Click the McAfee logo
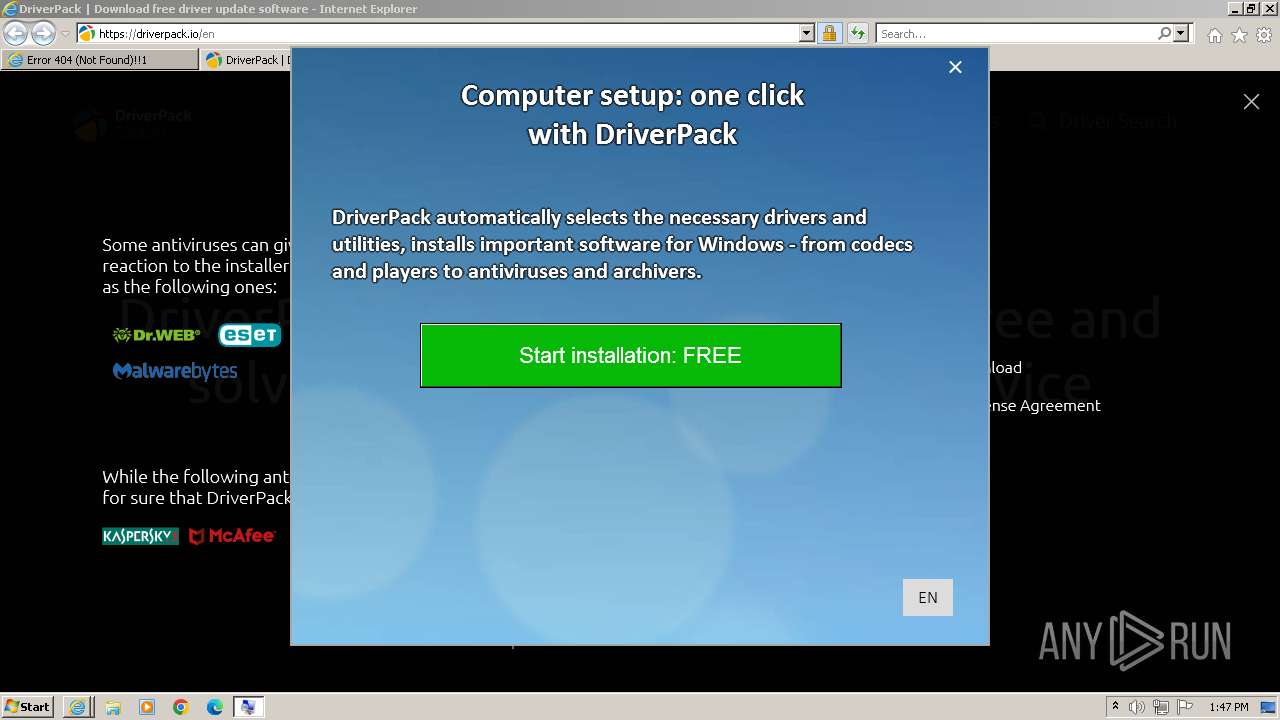The image size is (1280, 720). 232,536
